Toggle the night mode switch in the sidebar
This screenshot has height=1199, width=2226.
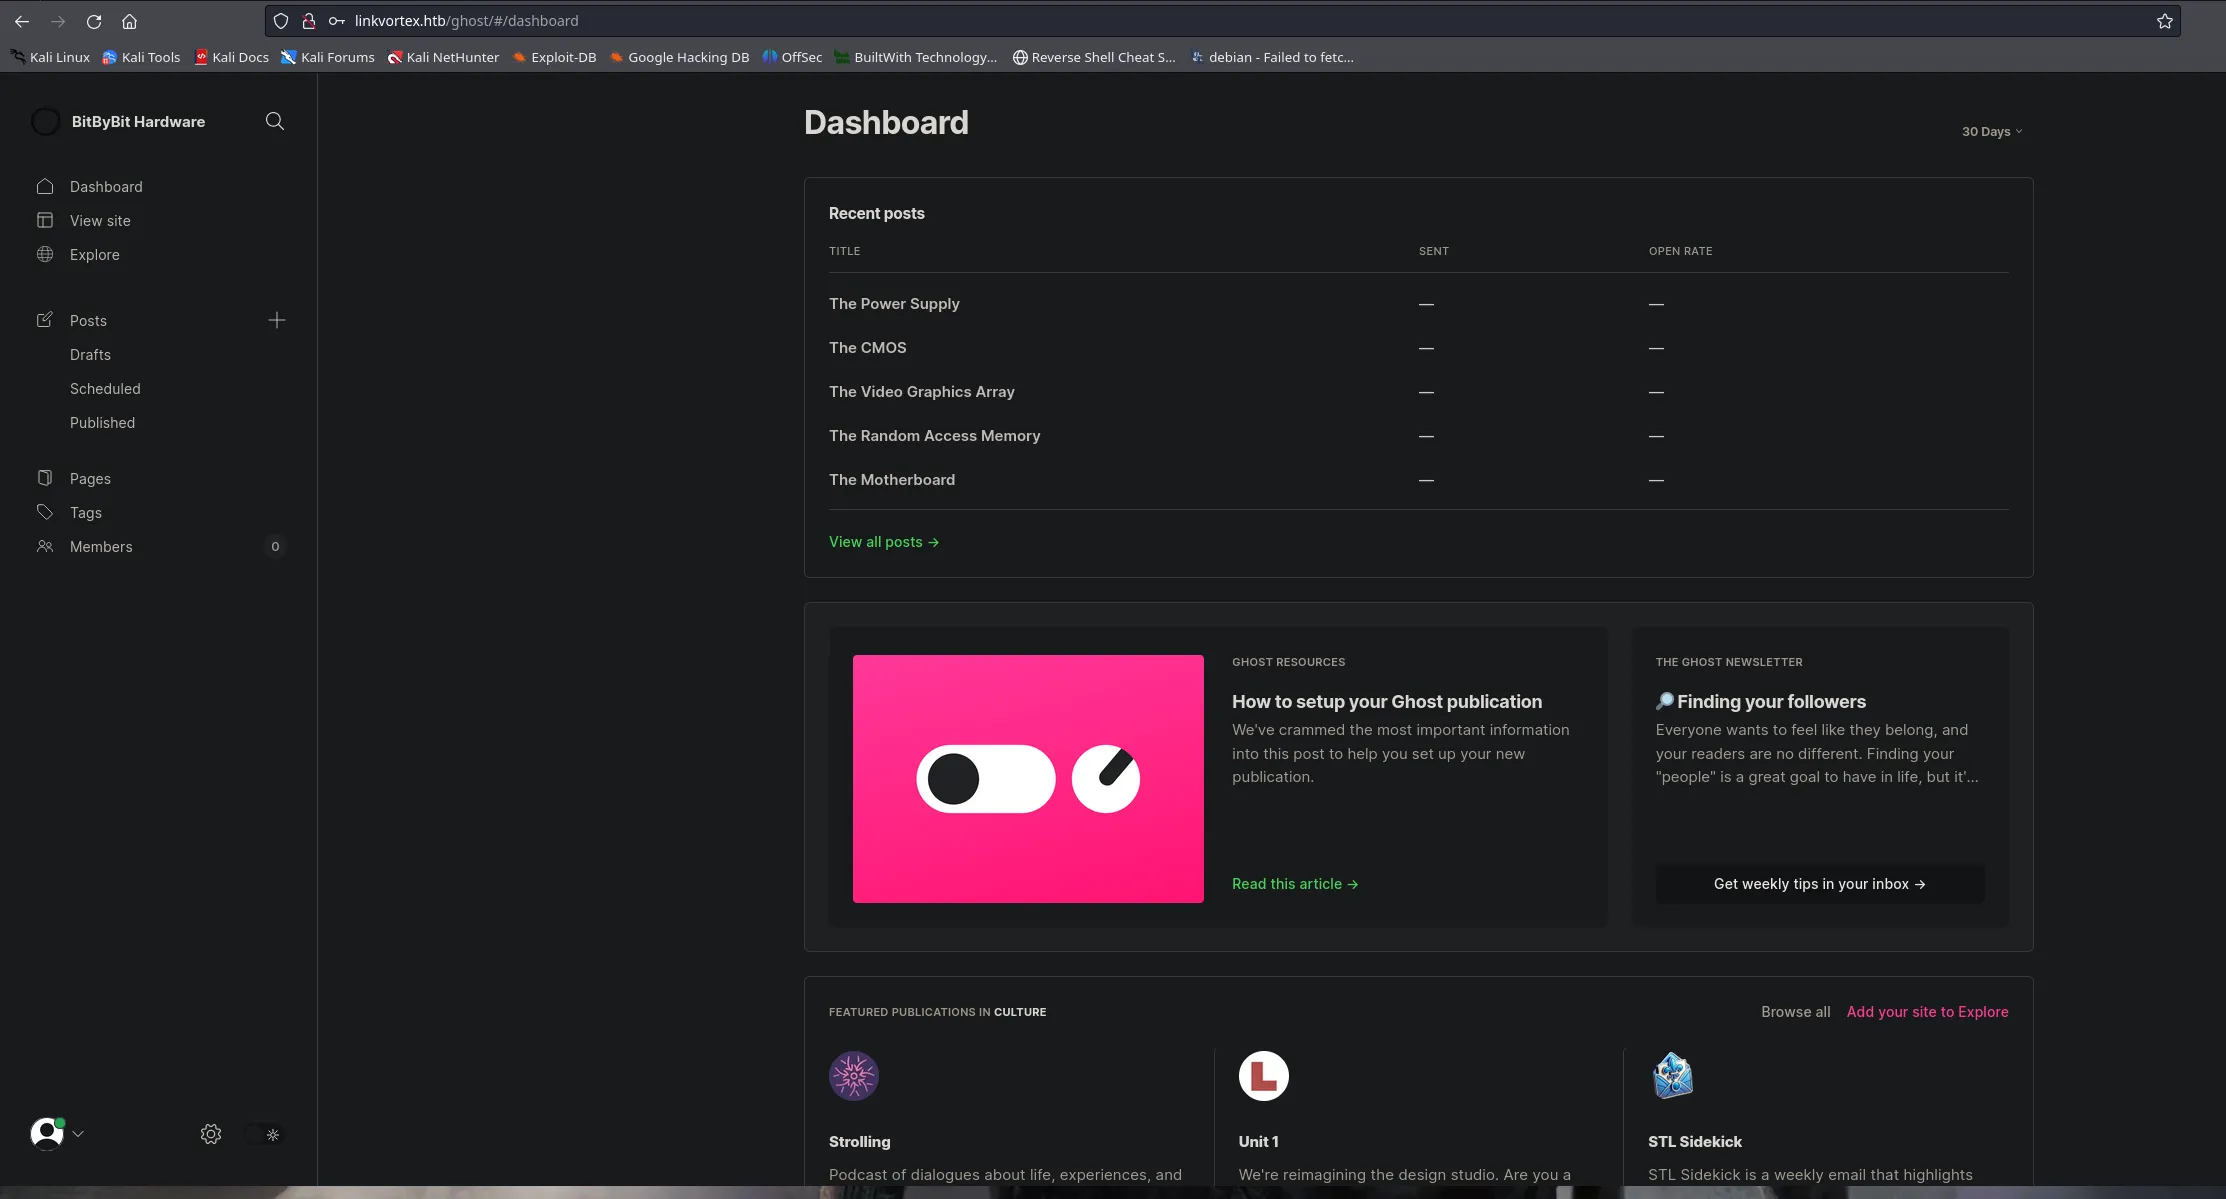coord(263,1134)
